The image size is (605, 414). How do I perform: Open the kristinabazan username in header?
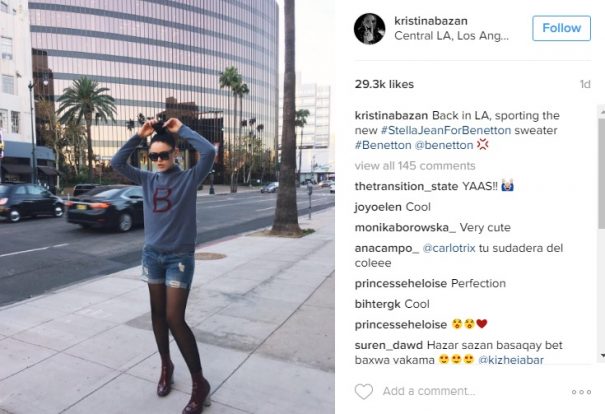click(x=431, y=21)
